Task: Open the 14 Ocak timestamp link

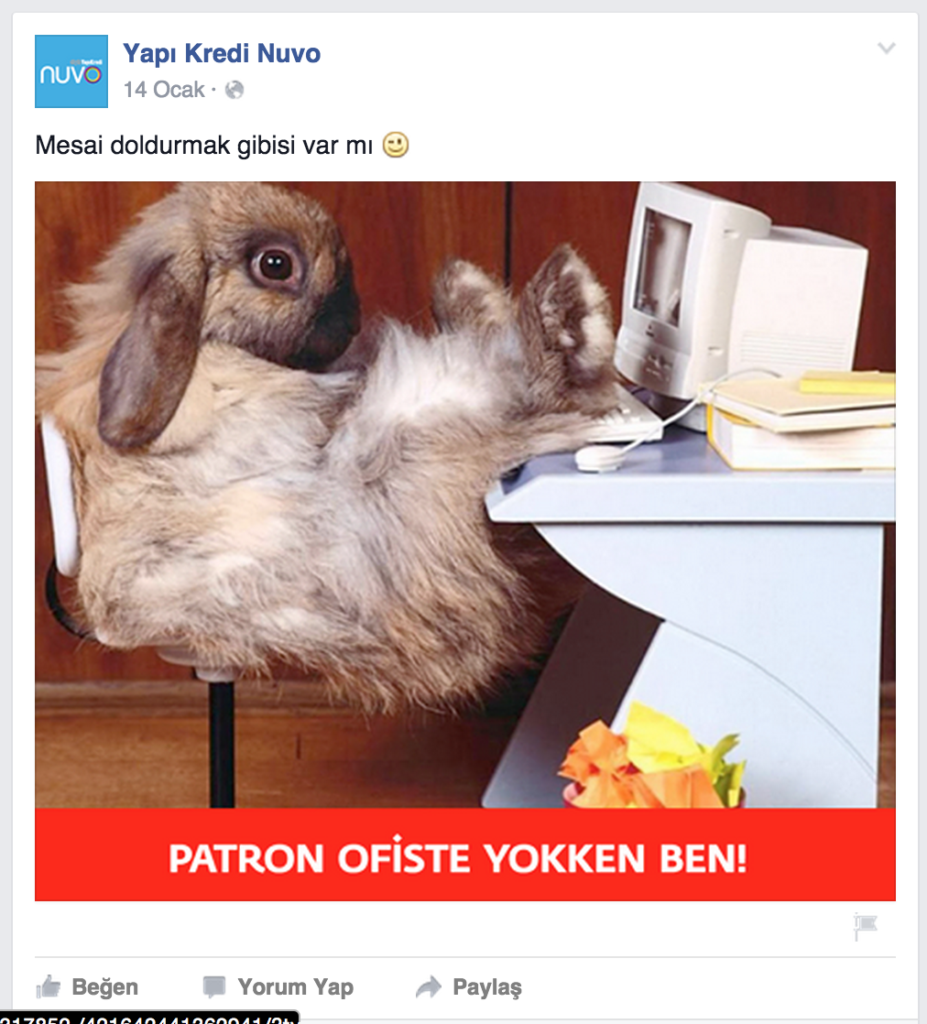Action: coord(164,89)
